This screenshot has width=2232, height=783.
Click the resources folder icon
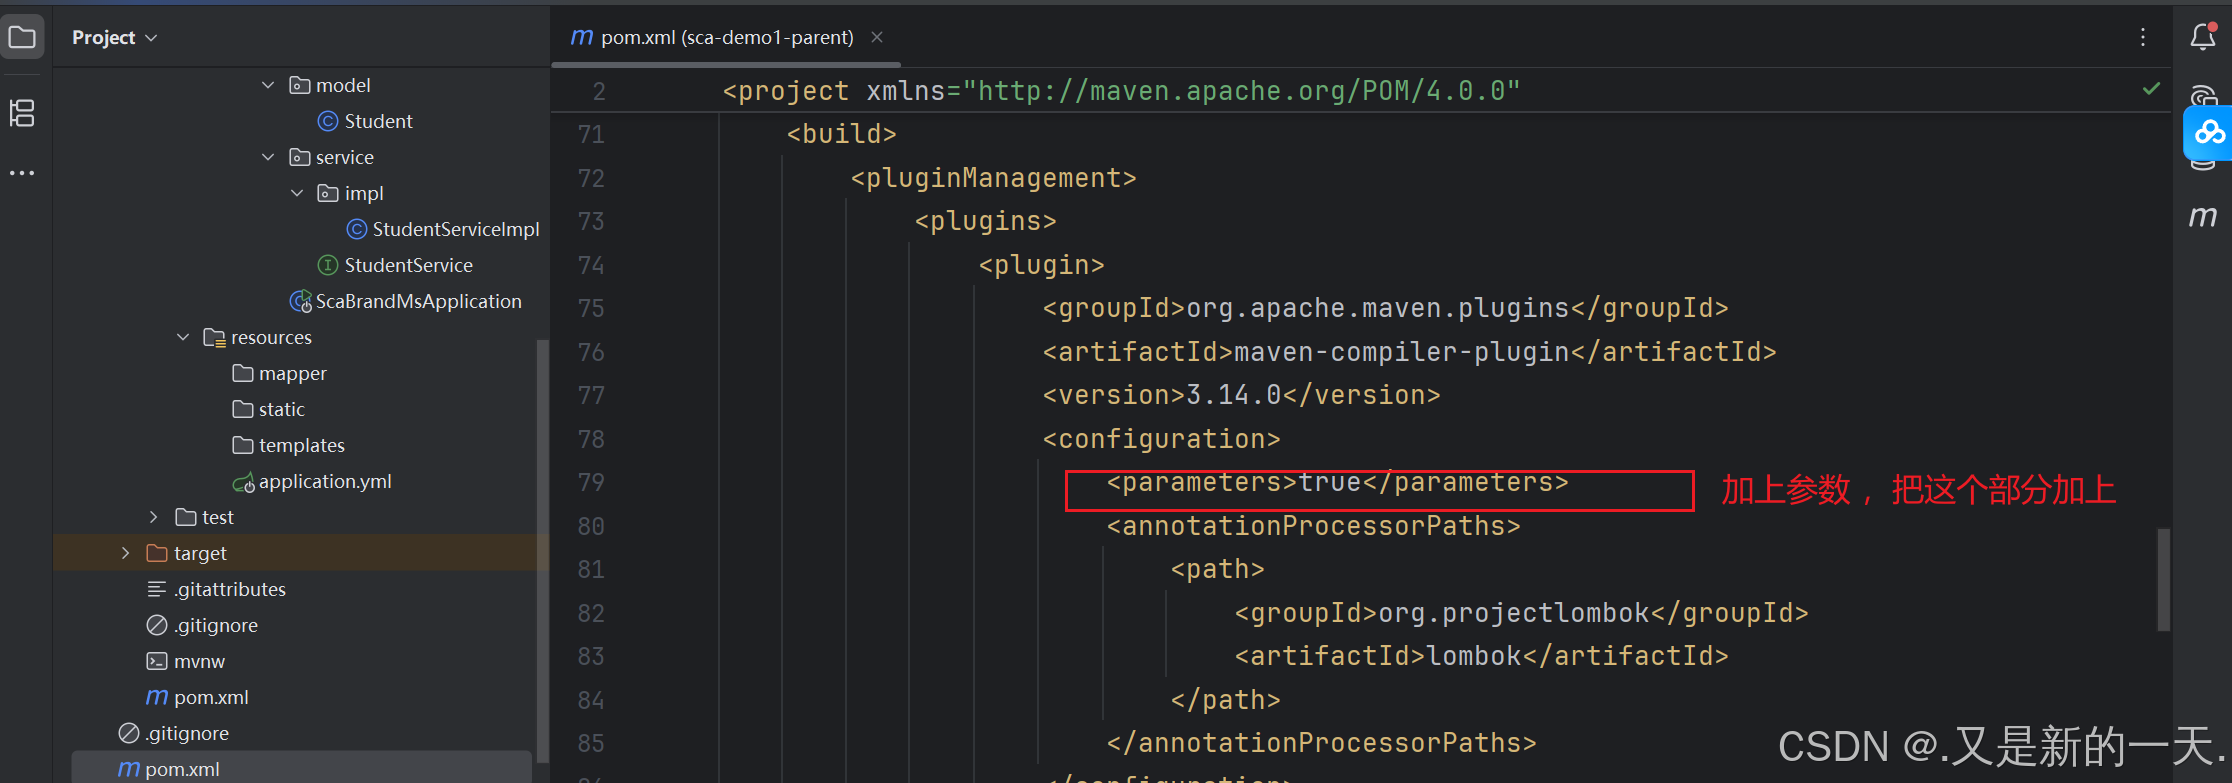[214, 337]
